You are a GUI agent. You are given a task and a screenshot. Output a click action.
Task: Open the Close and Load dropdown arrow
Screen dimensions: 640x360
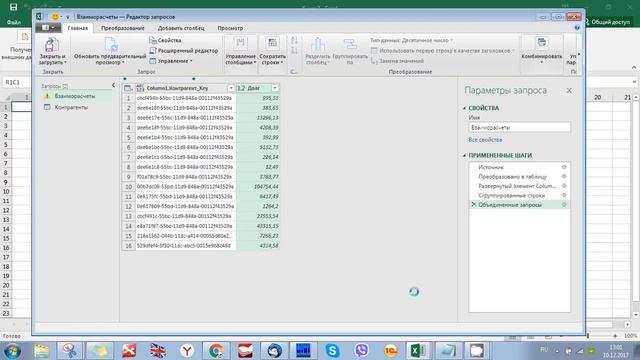pyautogui.click(x=65, y=63)
